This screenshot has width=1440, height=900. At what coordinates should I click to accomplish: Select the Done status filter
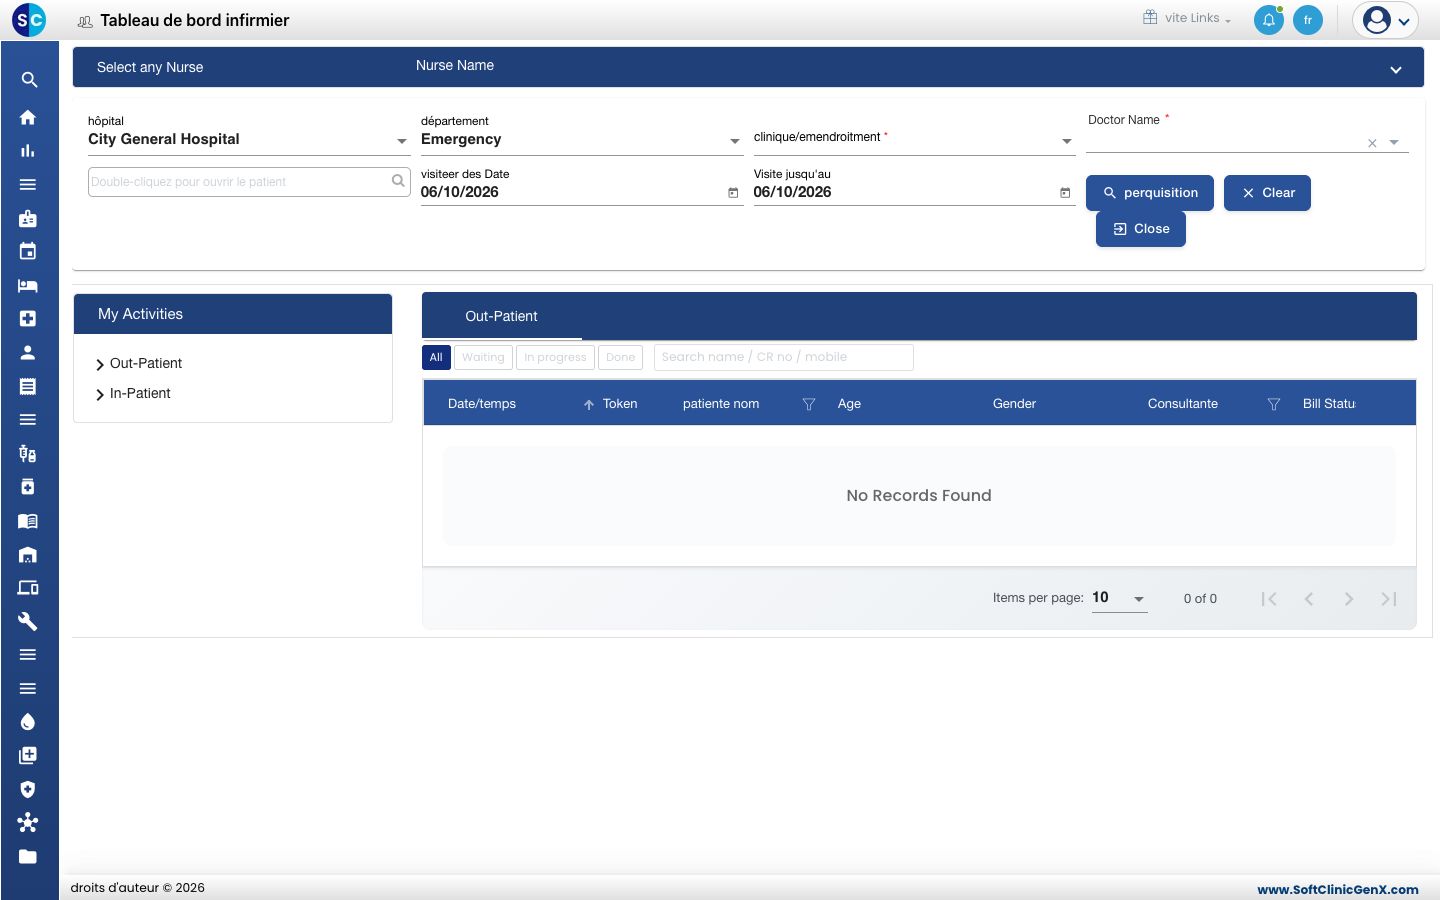pos(620,357)
